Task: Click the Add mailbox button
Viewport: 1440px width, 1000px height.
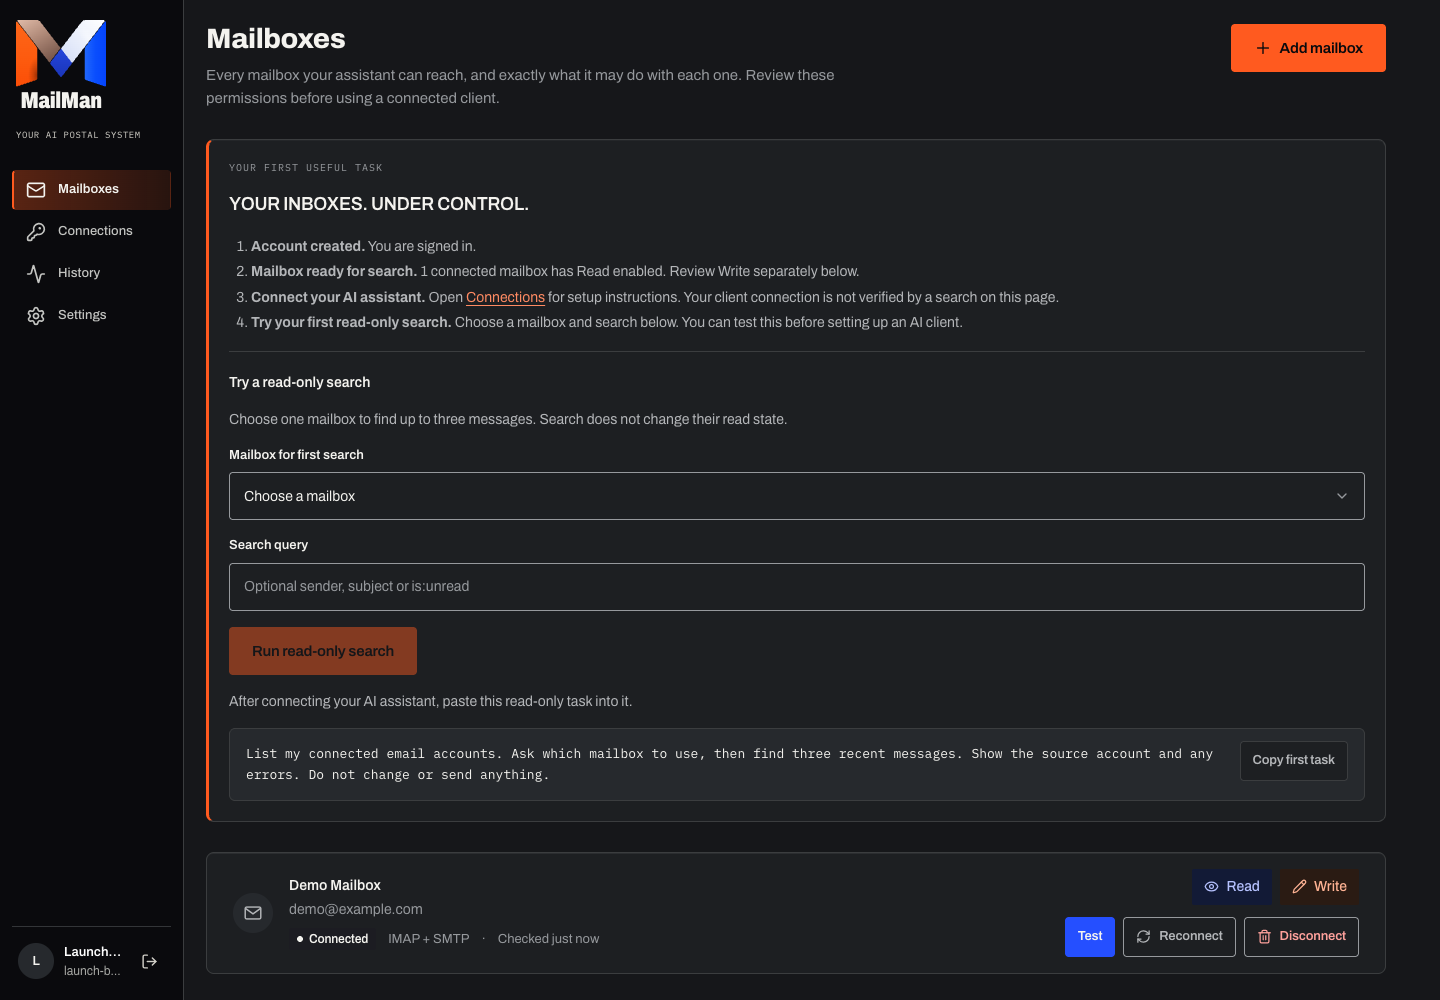Action: point(1308,48)
